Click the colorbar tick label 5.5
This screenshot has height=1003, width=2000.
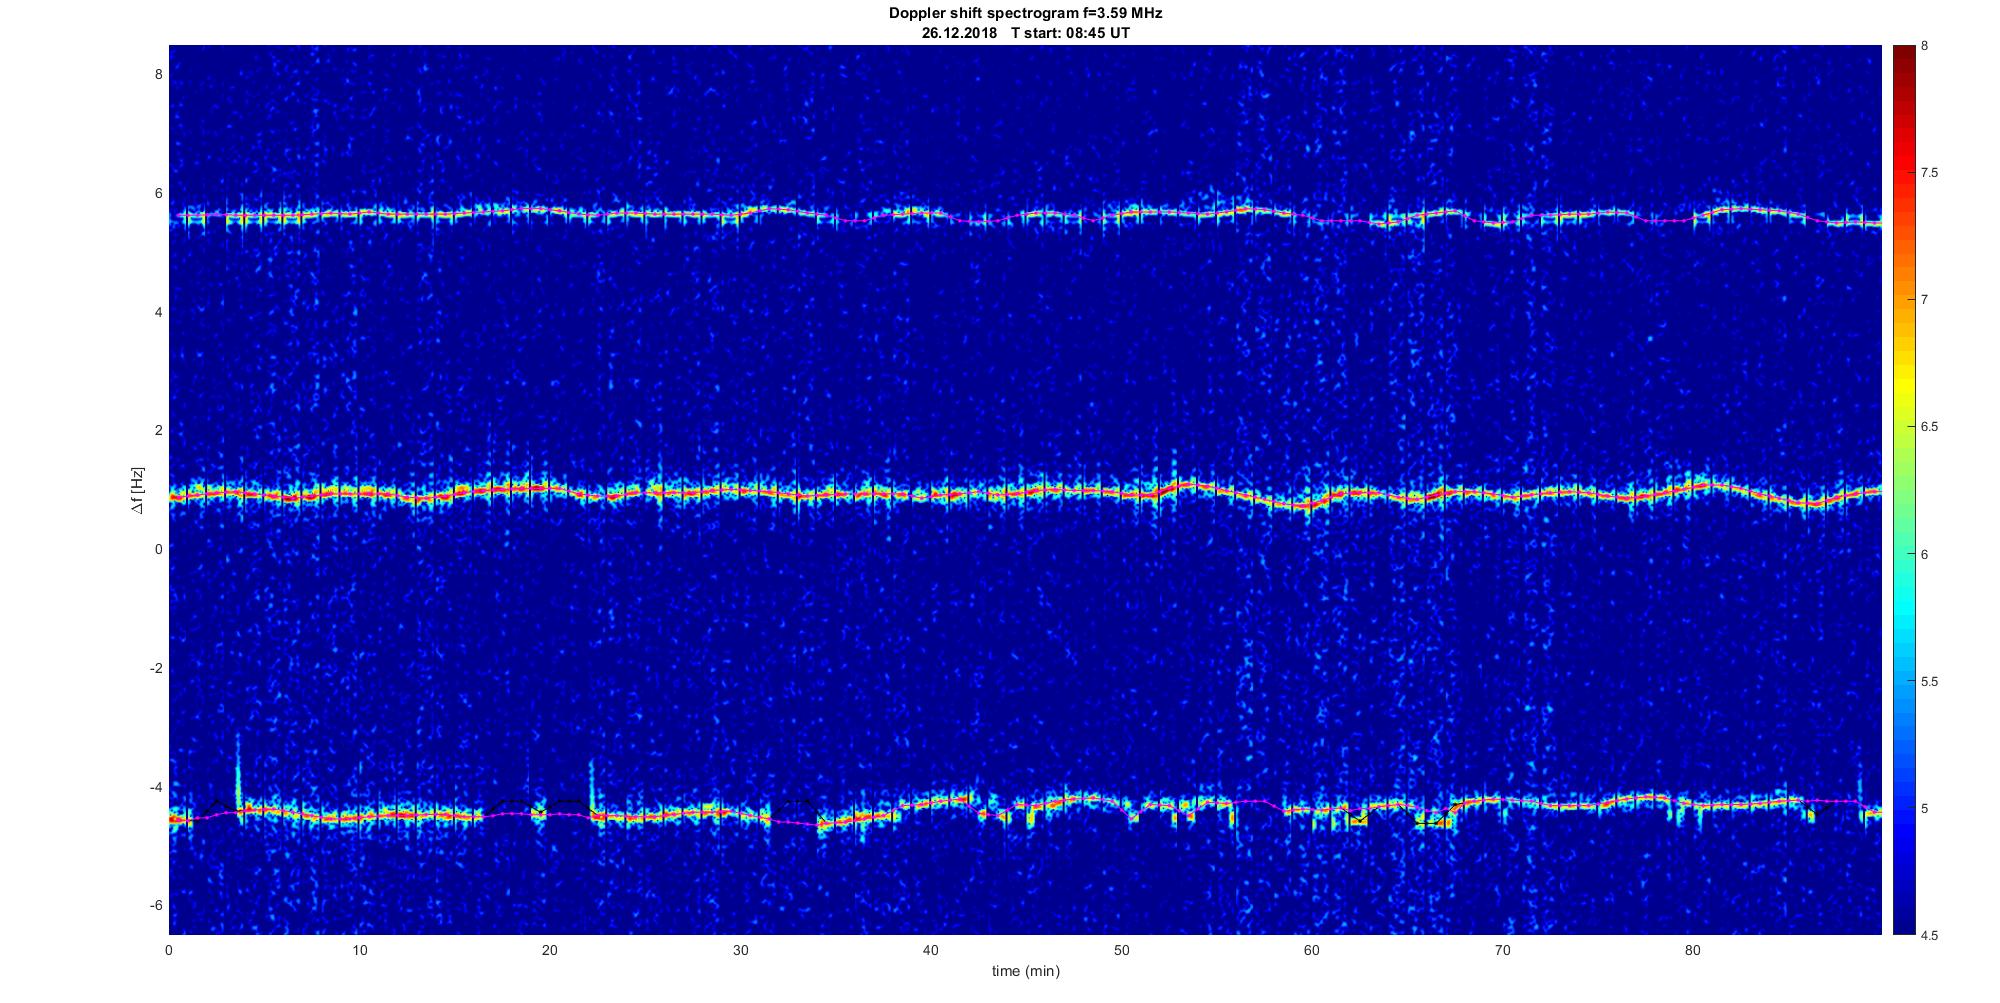tap(1929, 682)
